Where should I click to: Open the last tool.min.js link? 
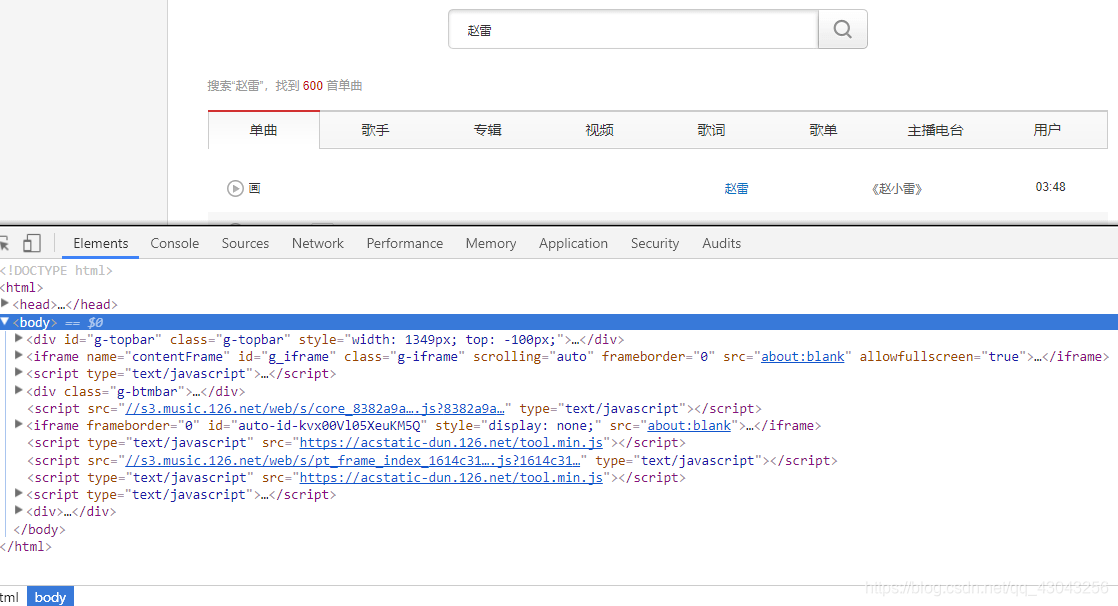click(x=451, y=478)
